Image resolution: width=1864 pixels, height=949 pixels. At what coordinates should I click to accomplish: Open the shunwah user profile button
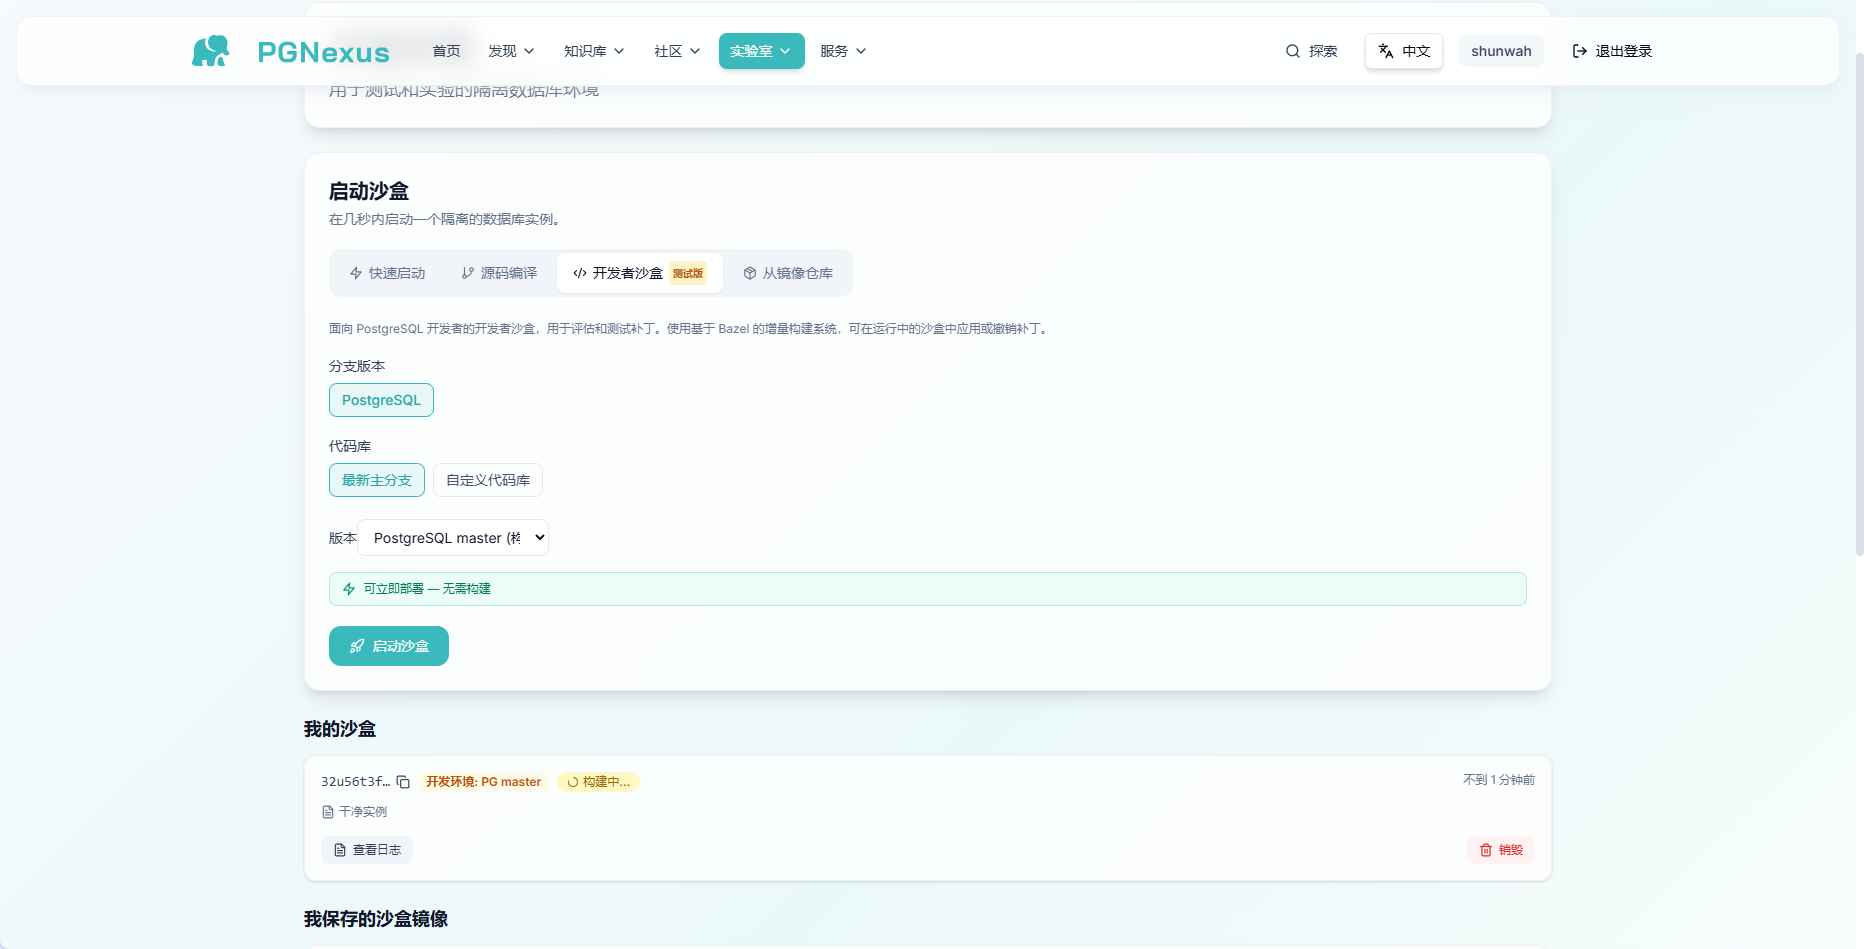click(x=1501, y=51)
